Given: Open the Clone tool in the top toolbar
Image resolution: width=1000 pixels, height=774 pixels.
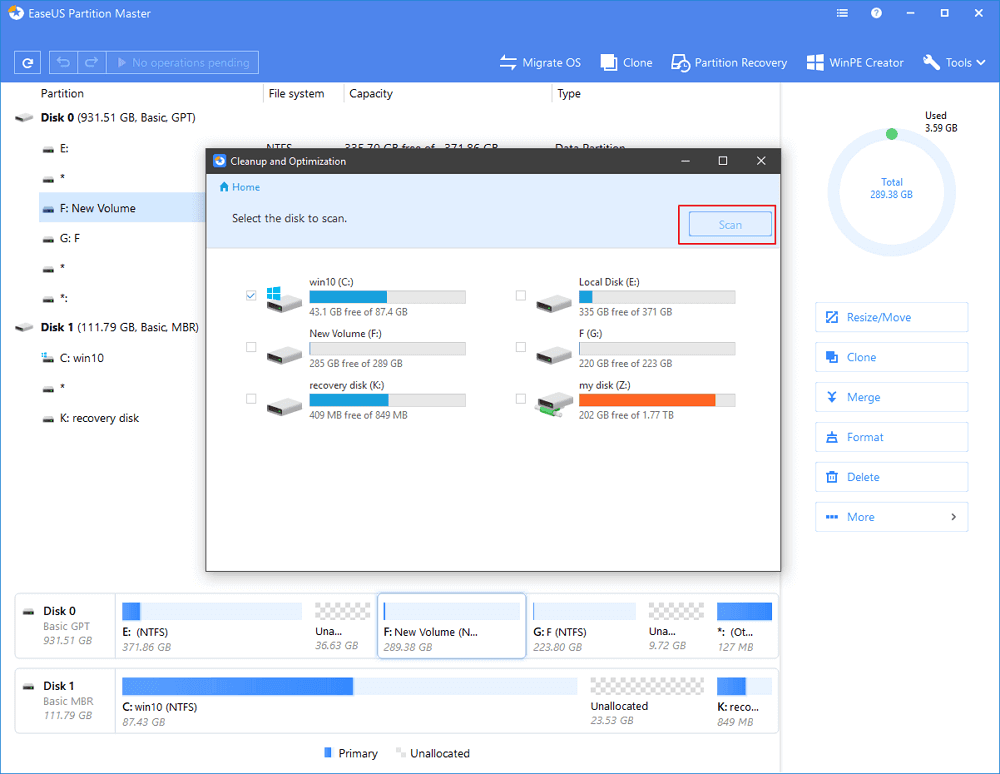Looking at the screenshot, I should tap(626, 62).
